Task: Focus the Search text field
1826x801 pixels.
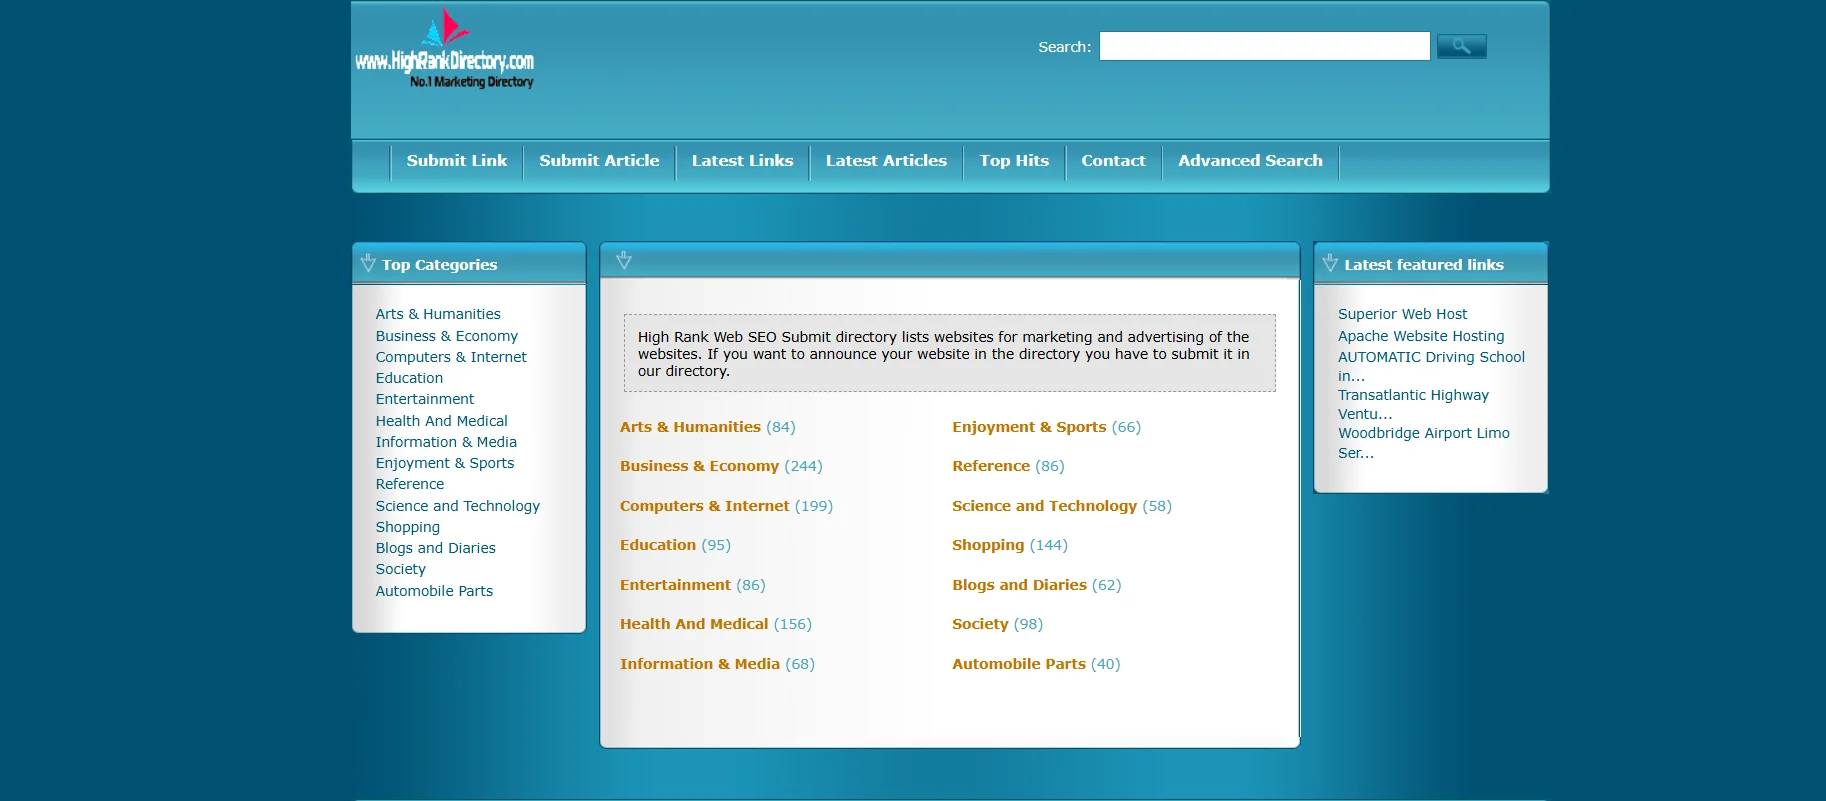Action: click(1264, 46)
